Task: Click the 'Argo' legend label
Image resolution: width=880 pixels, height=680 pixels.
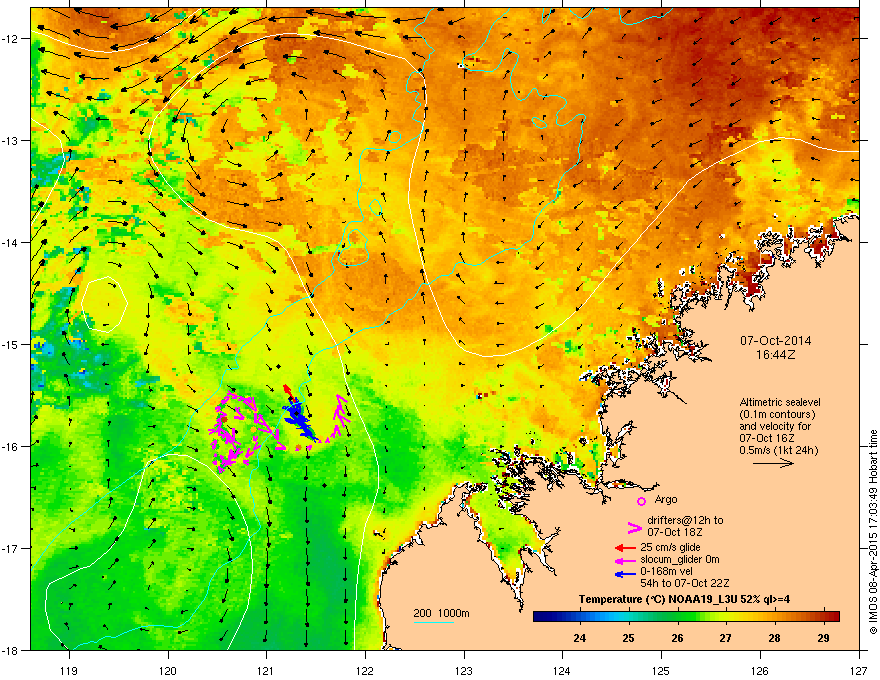Action: coord(666,499)
